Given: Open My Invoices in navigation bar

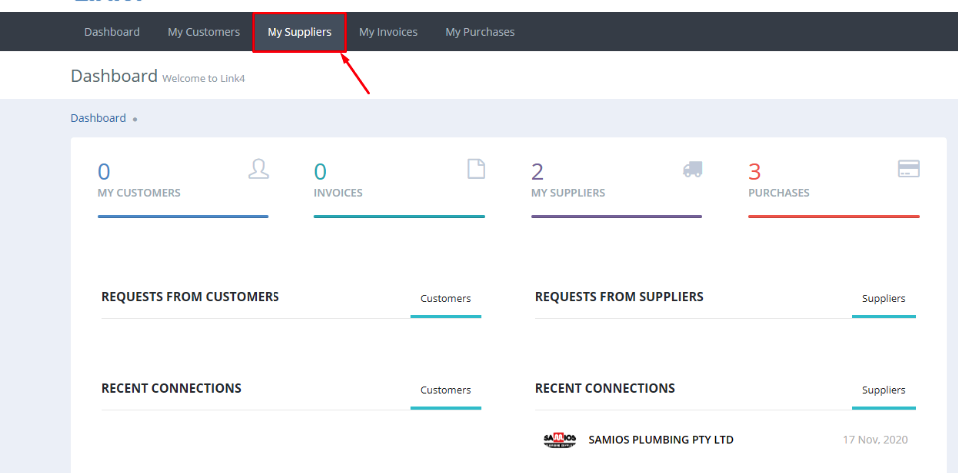Looking at the screenshot, I should 388,32.
